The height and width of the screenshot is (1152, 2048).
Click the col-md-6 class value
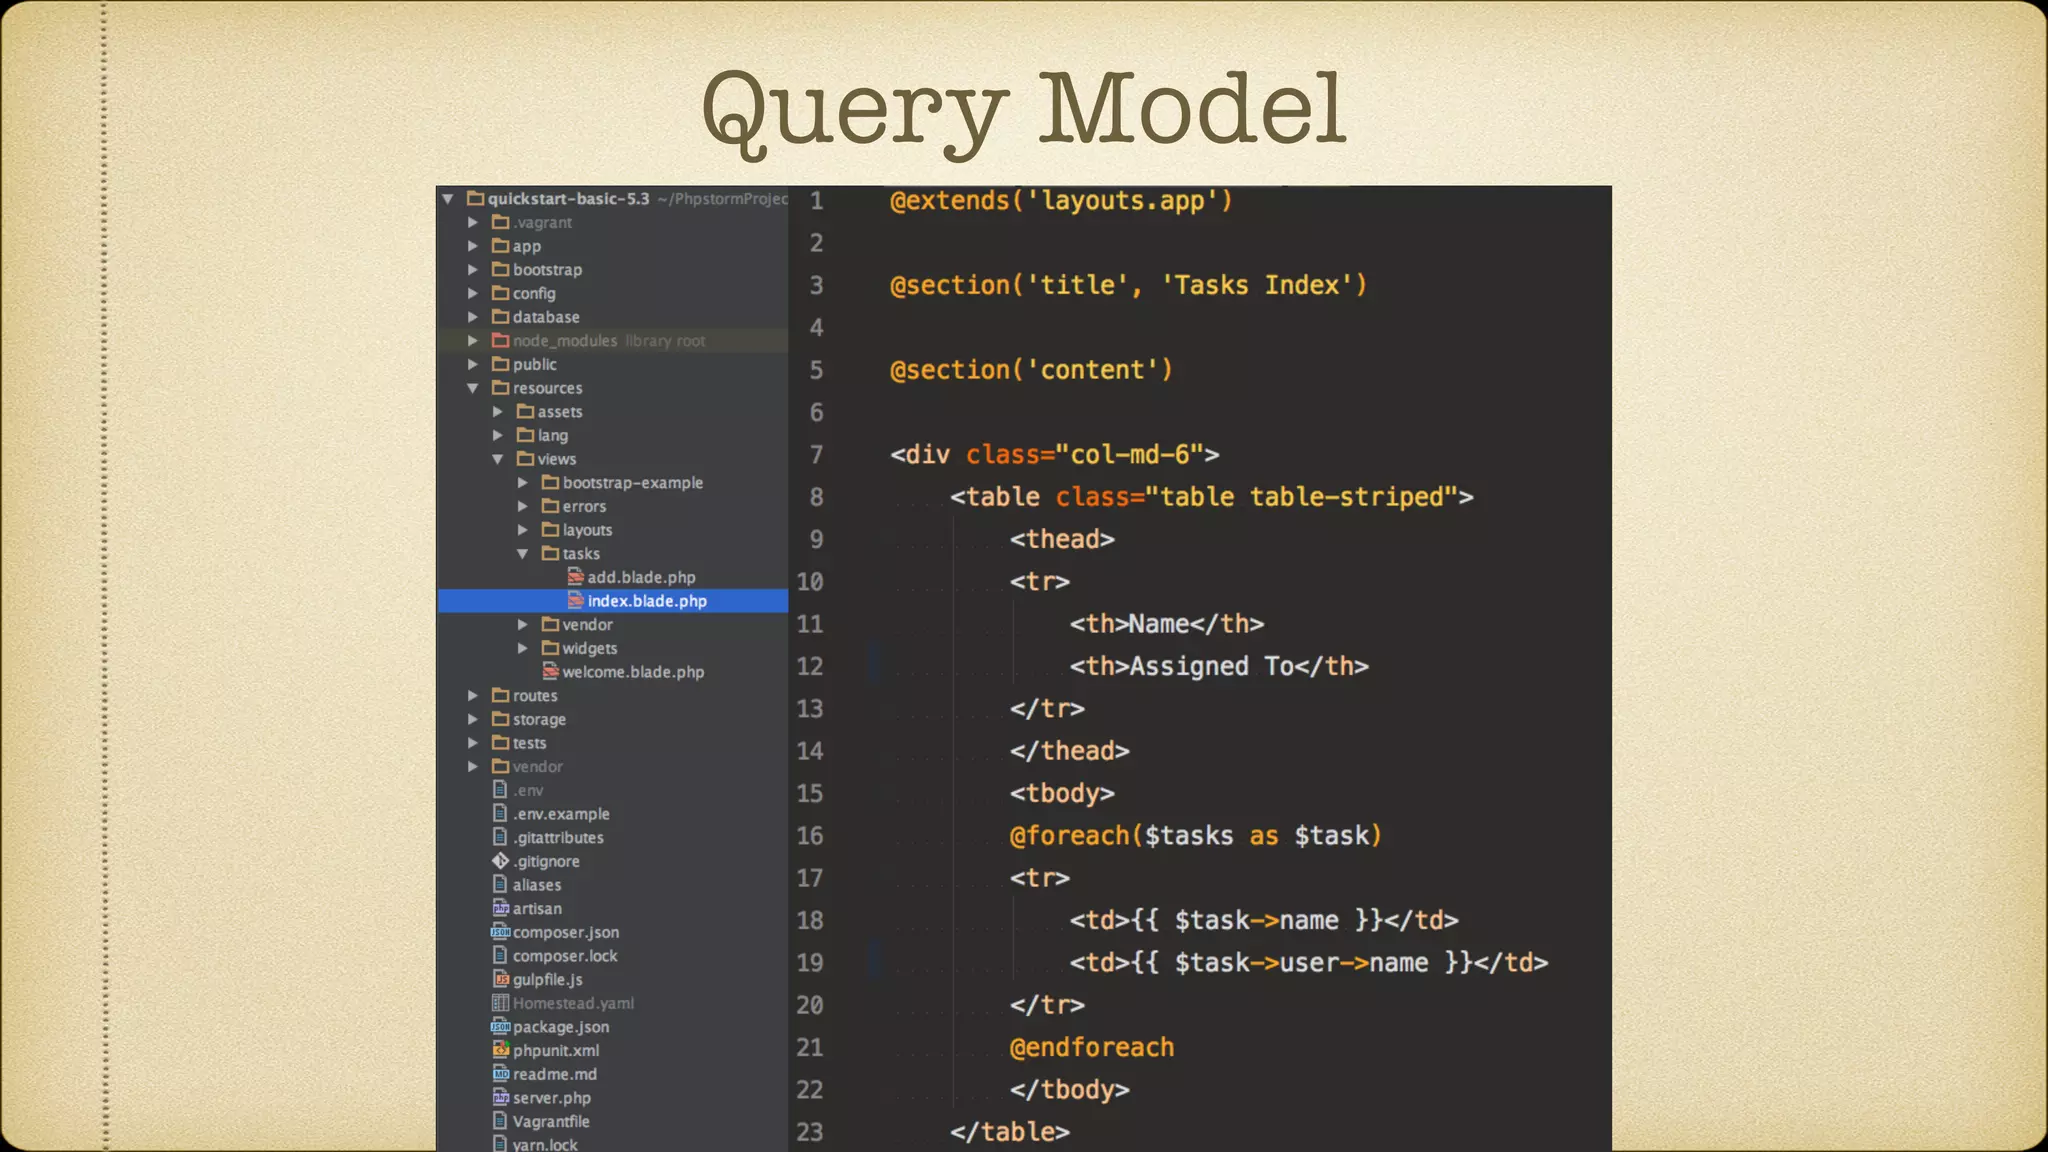[x=1130, y=455]
